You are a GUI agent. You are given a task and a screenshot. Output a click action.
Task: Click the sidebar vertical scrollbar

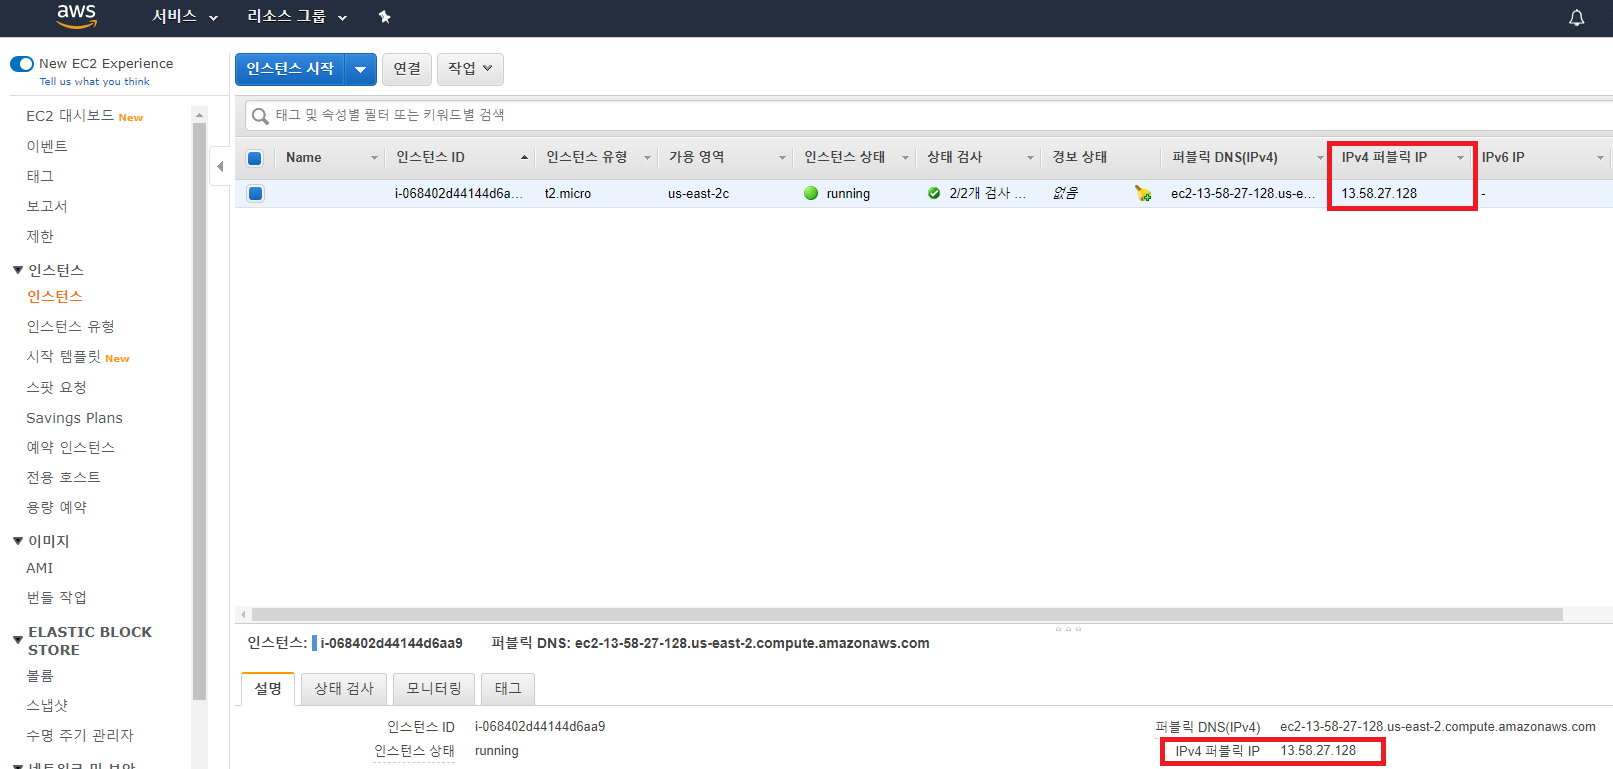pos(199,410)
